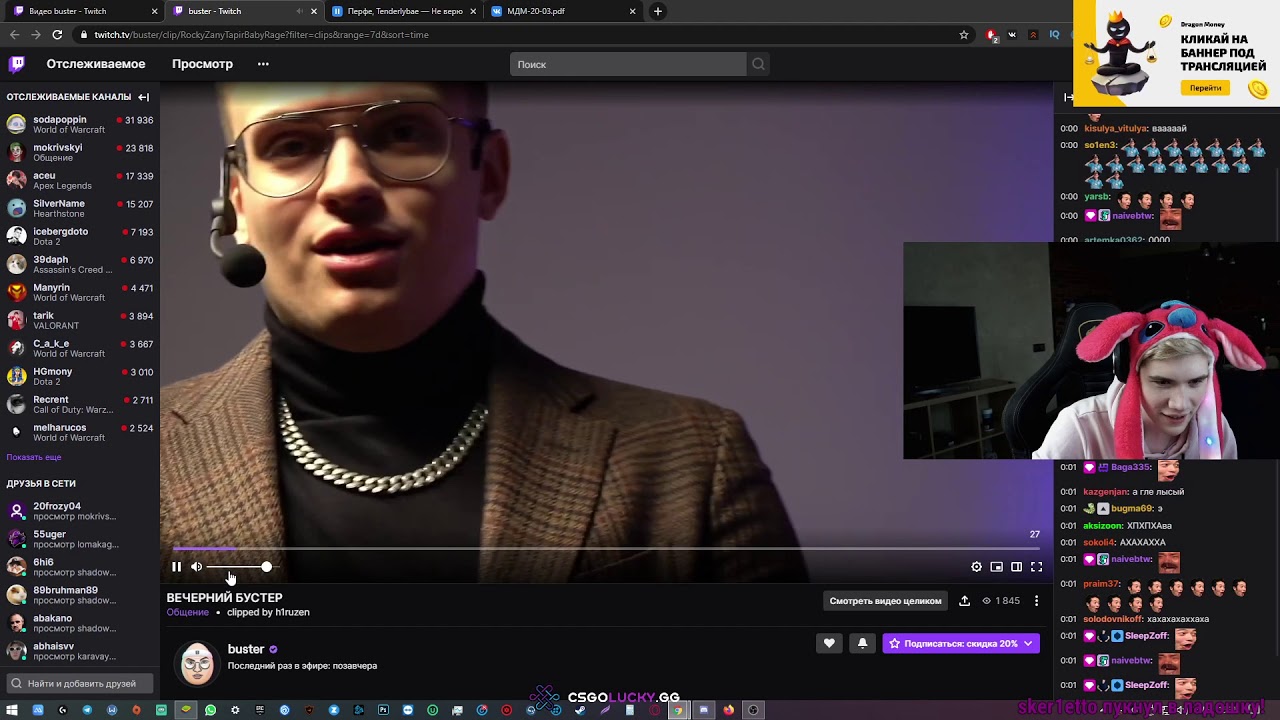Enter fullscreen mode in the player
Image resolution: width=1280 pixels, height=720 pixels.
point(1037,567)
